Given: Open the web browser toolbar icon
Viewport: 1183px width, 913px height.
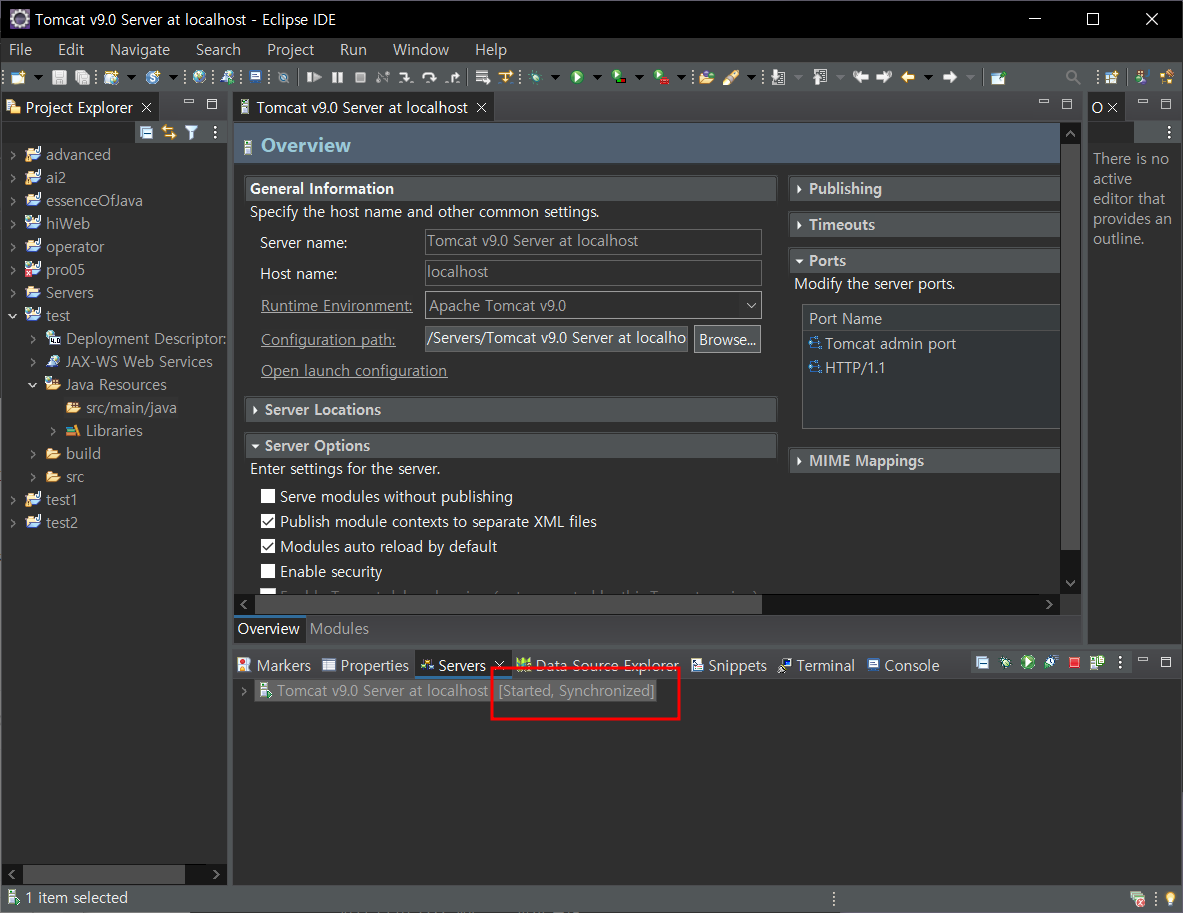Looking at the screenshot, I should tap(199, 77).
